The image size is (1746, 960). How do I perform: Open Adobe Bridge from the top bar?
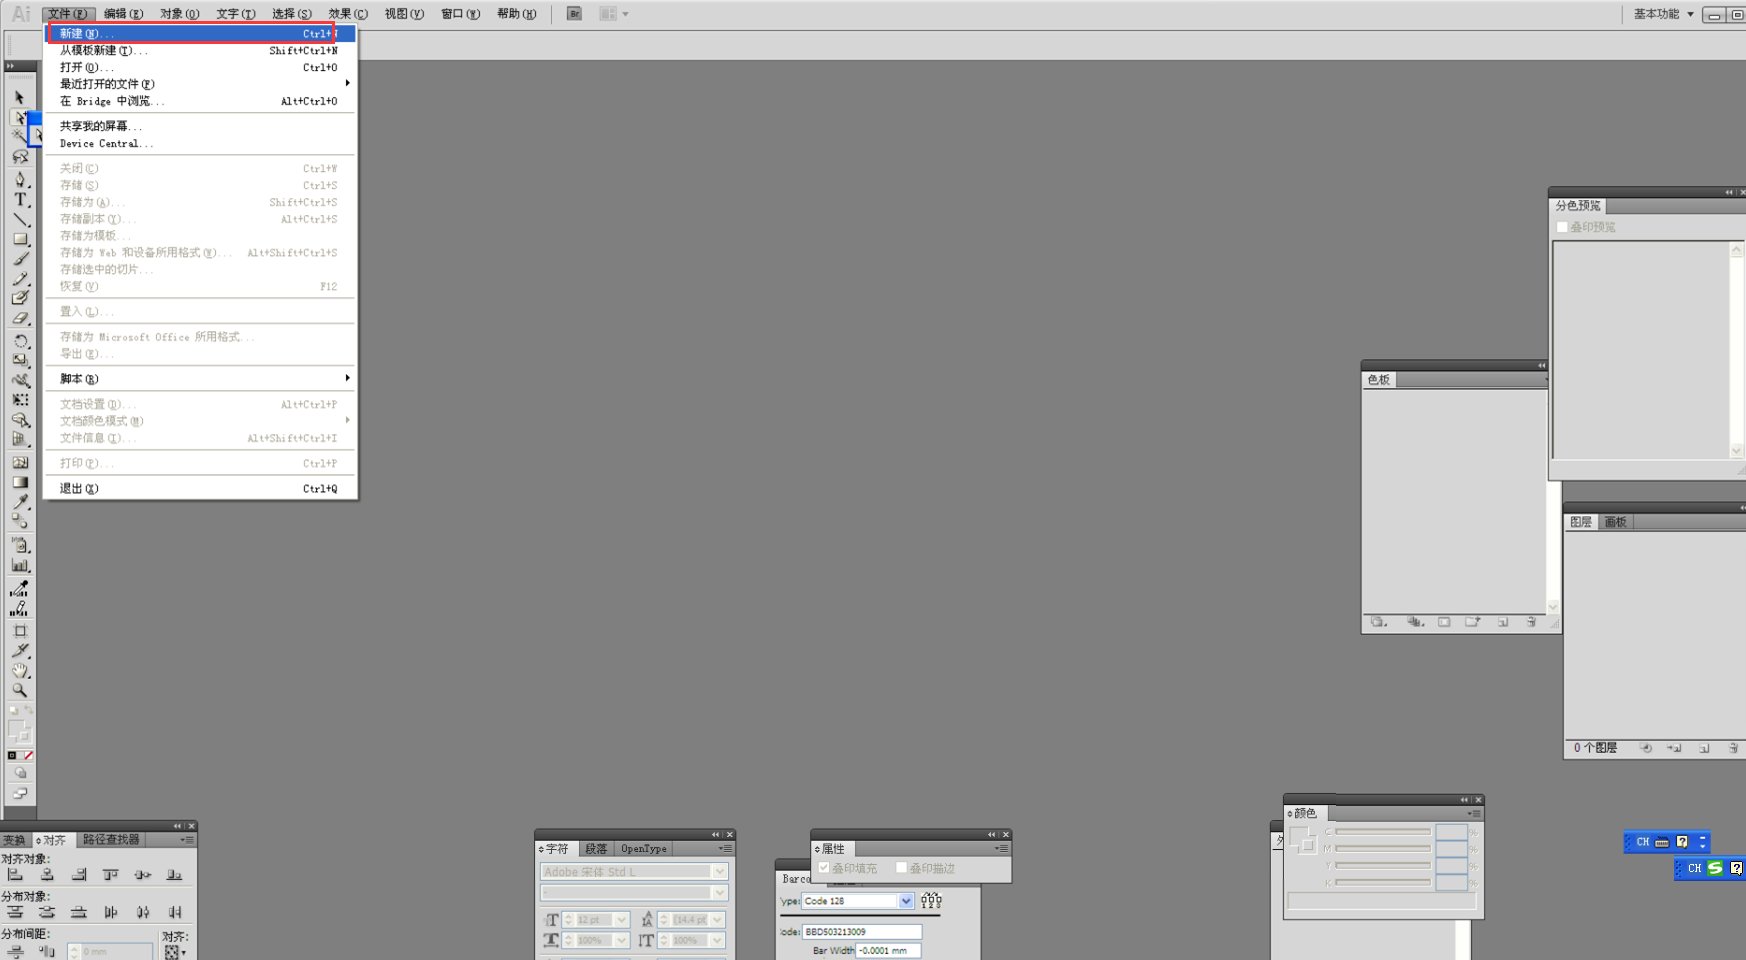pyautogui.click(x=574, y=14)
